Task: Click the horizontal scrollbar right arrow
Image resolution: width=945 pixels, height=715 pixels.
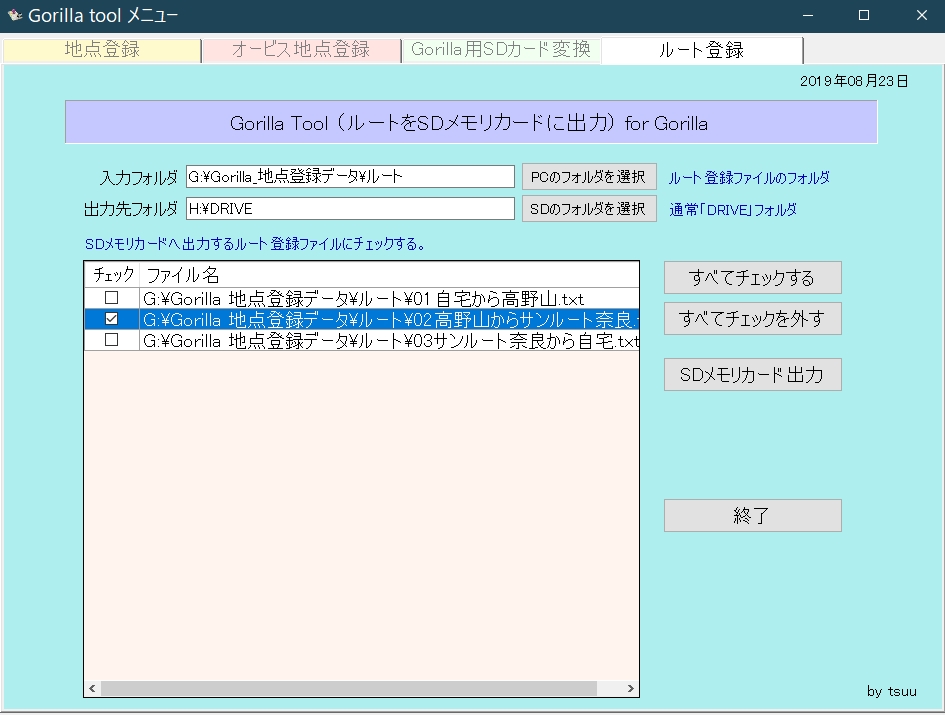Action: tap(630, 689)
